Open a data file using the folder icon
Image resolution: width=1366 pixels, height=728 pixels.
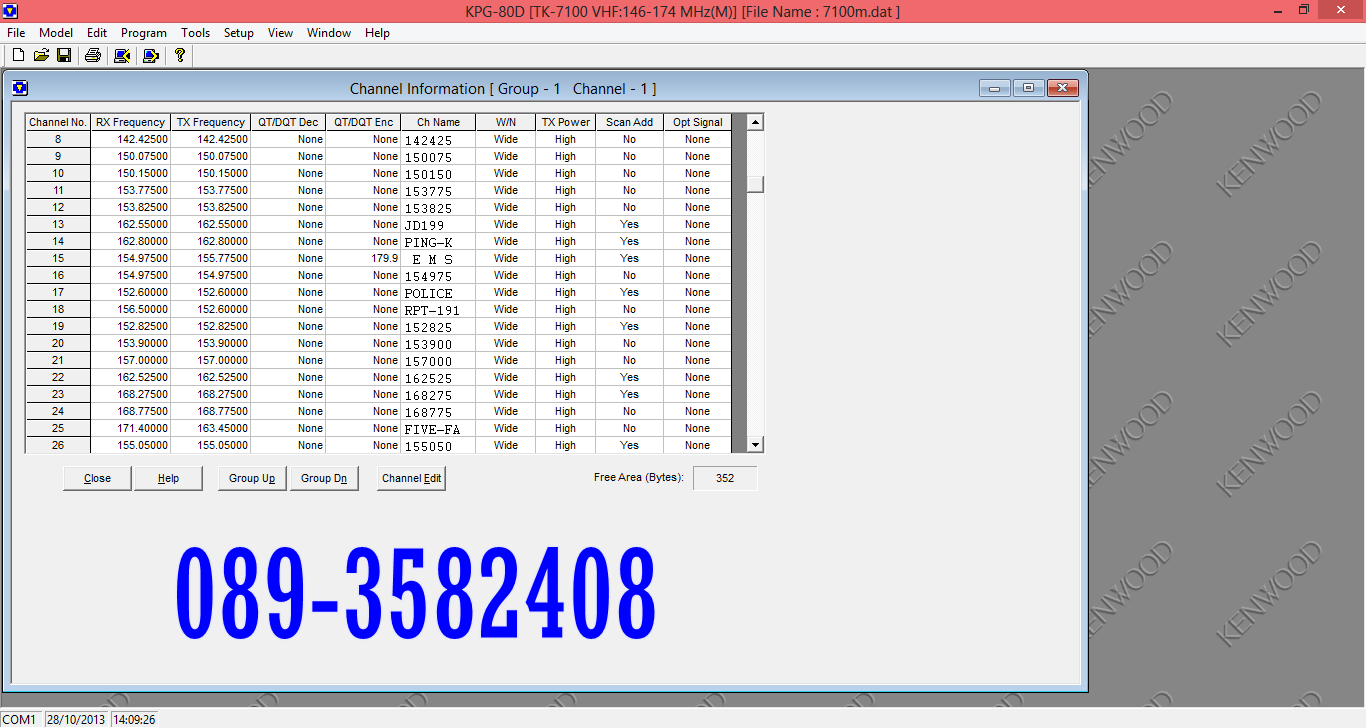[x=41, y=55]
